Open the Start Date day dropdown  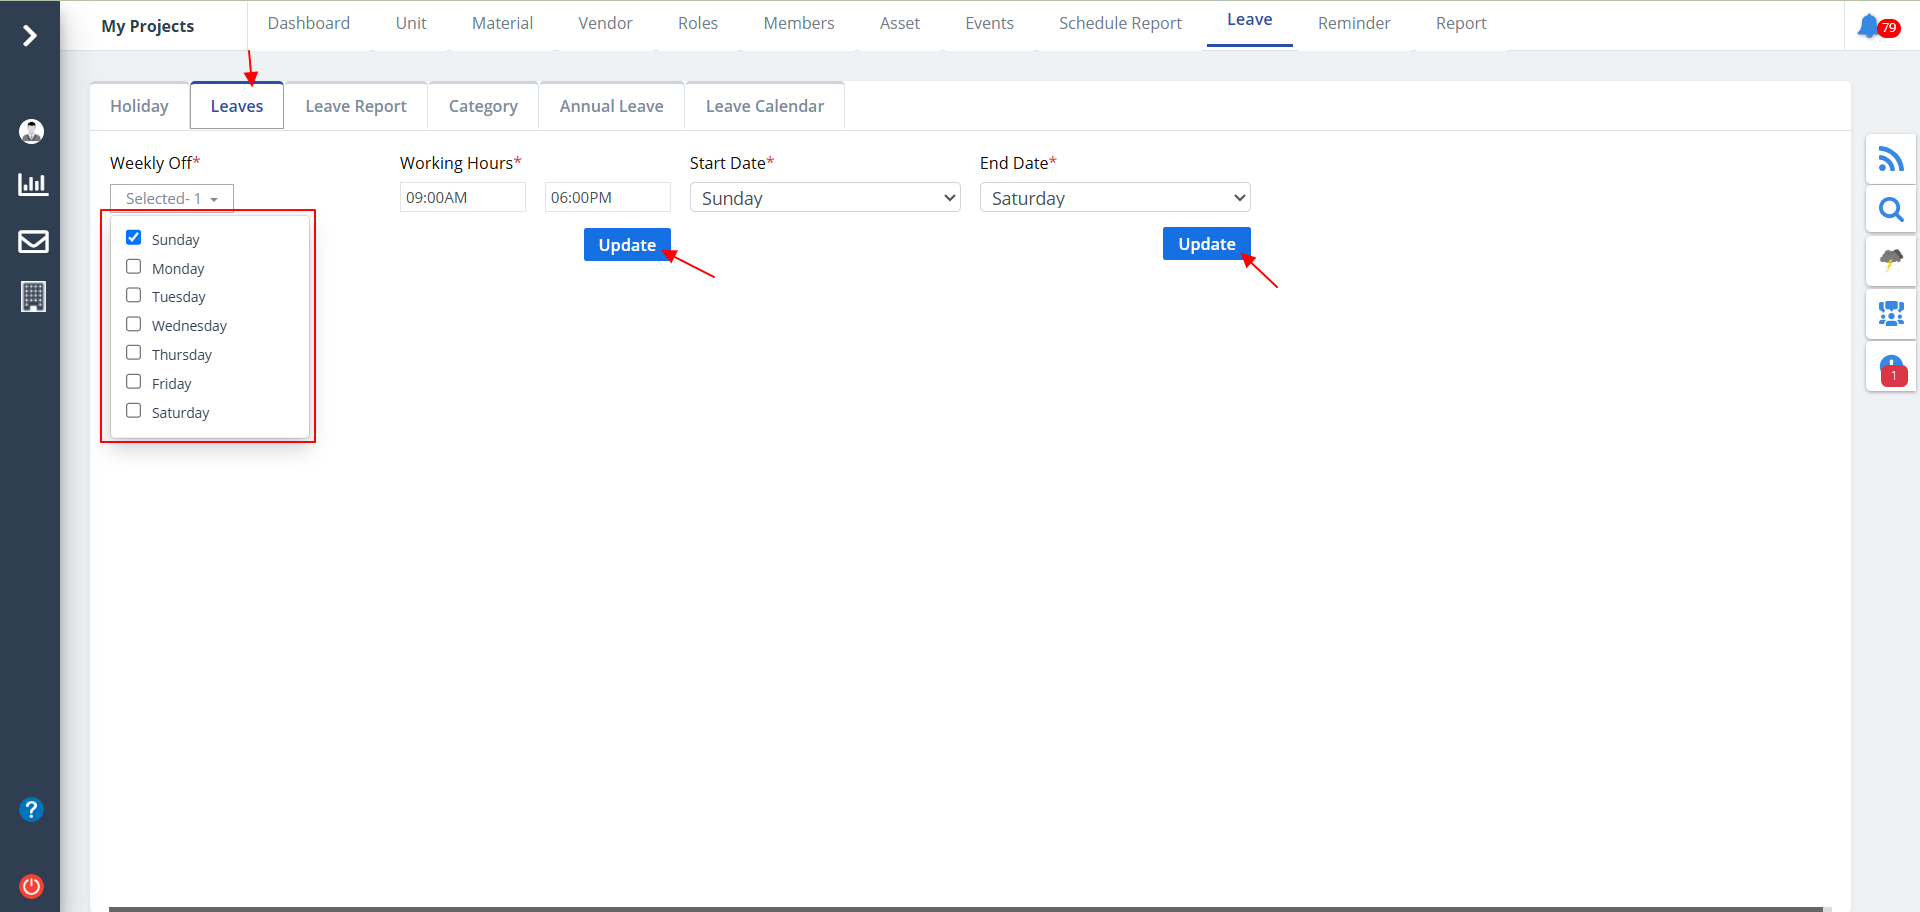[824, 198]
